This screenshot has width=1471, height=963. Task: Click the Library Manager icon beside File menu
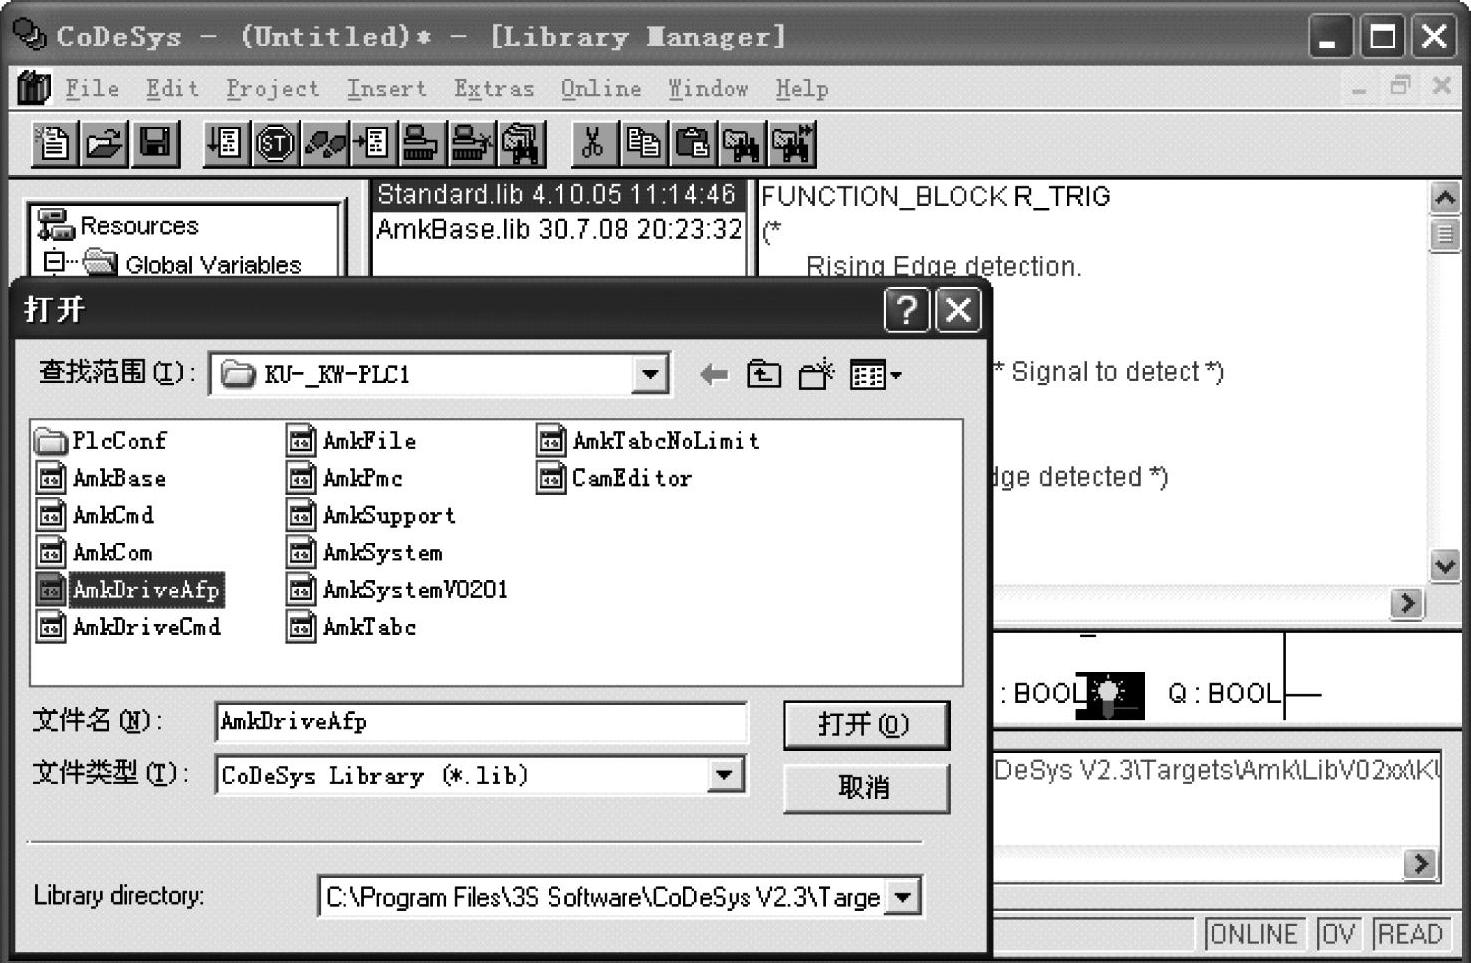(x=34, y=89)
